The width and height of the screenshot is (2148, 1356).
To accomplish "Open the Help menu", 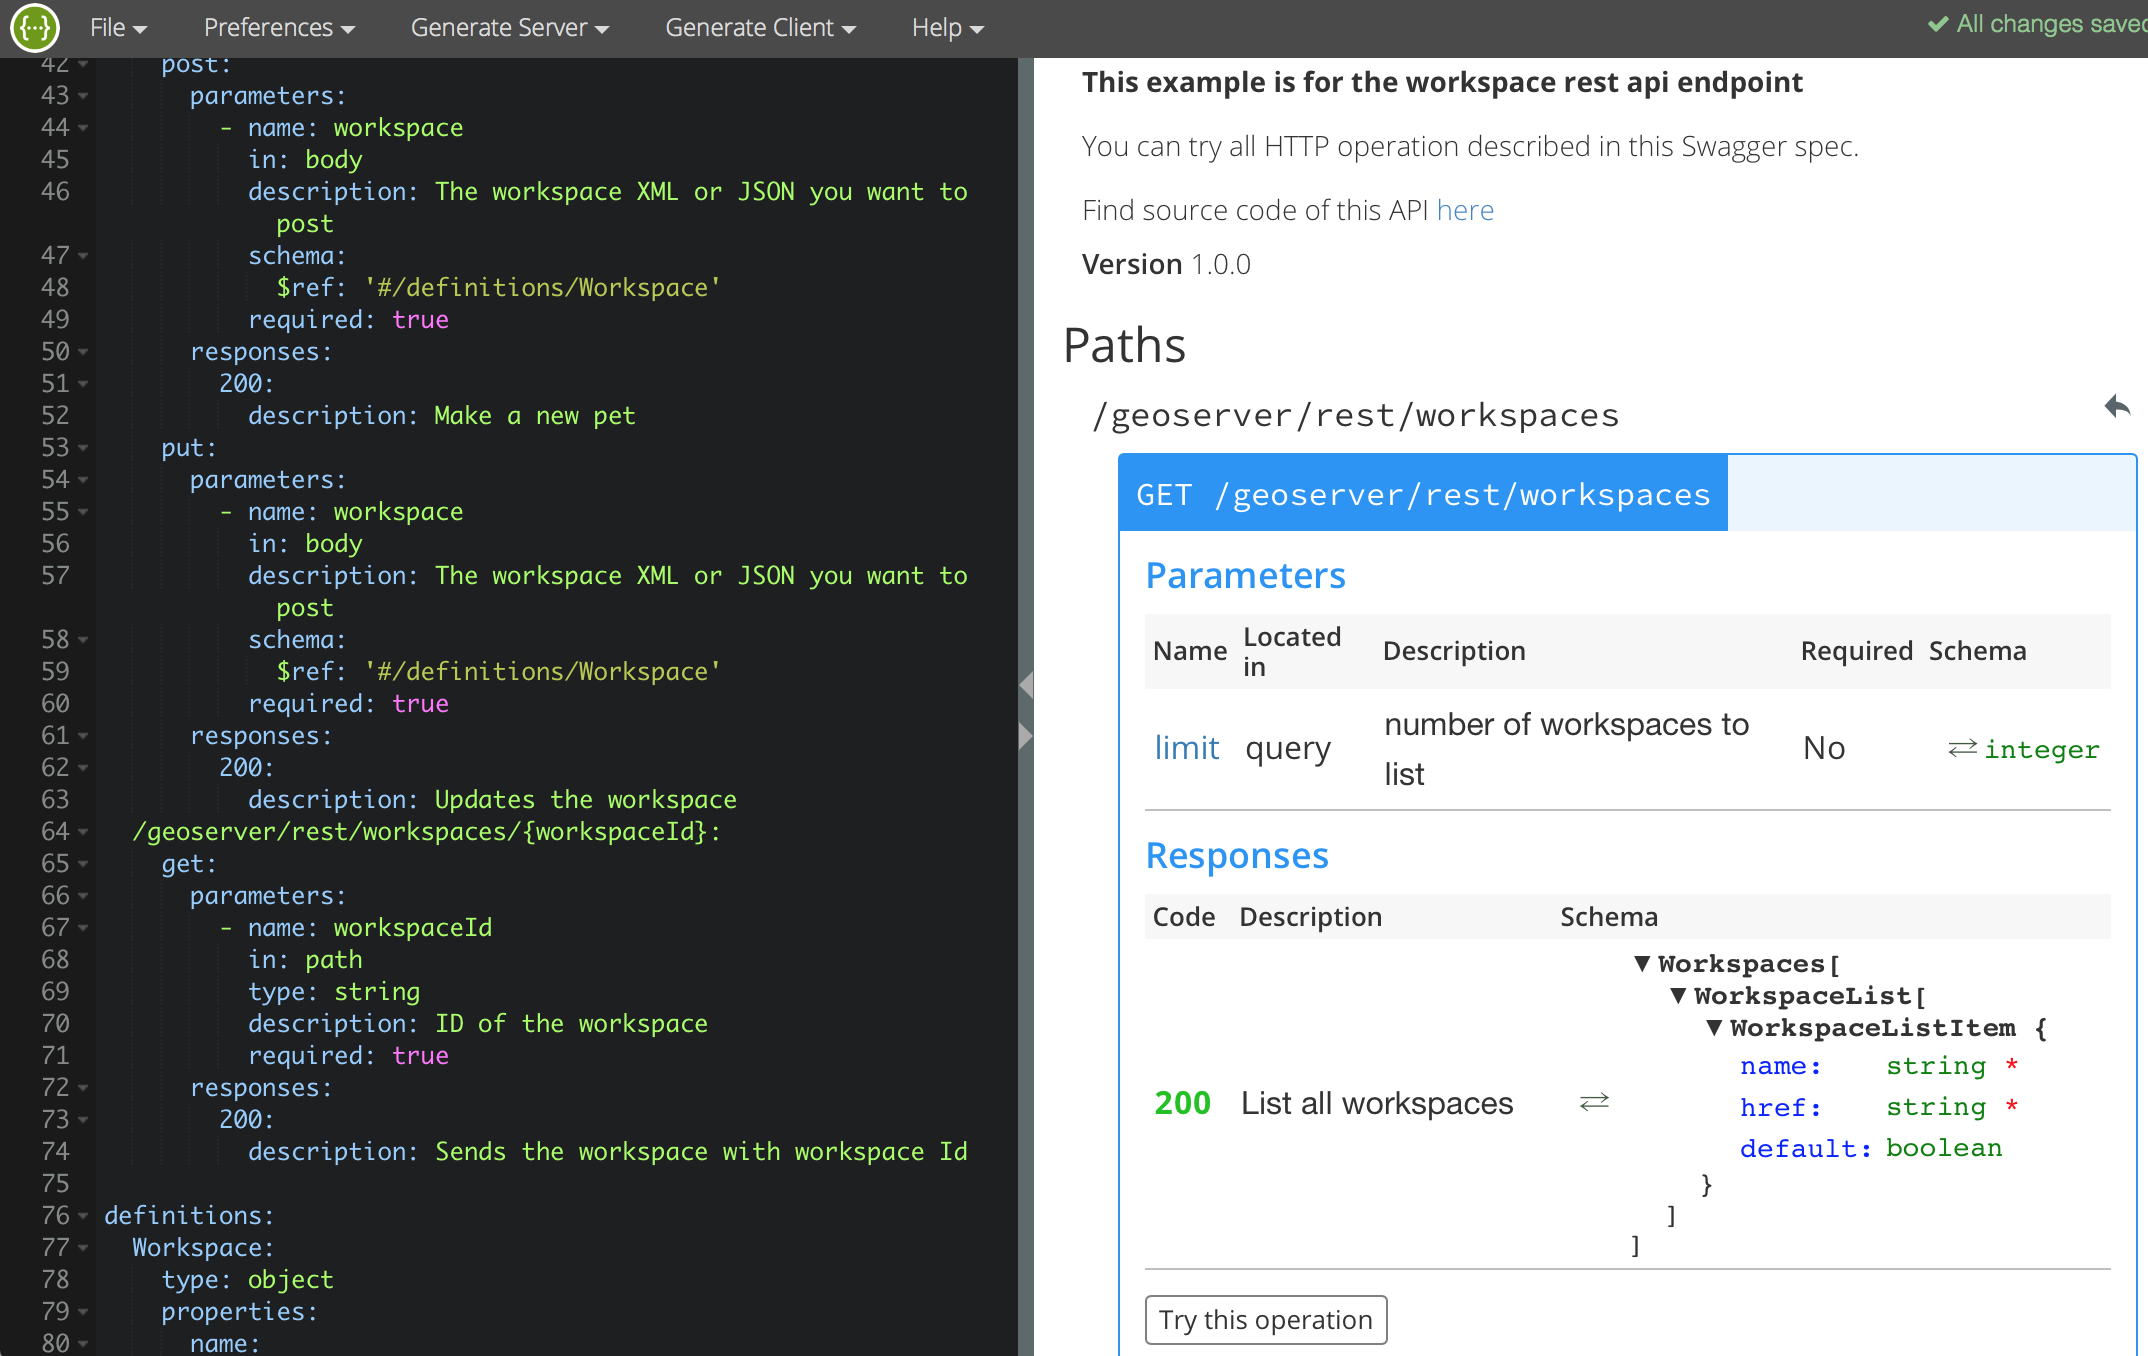I will pyautogui.click(x=945, y=27).
